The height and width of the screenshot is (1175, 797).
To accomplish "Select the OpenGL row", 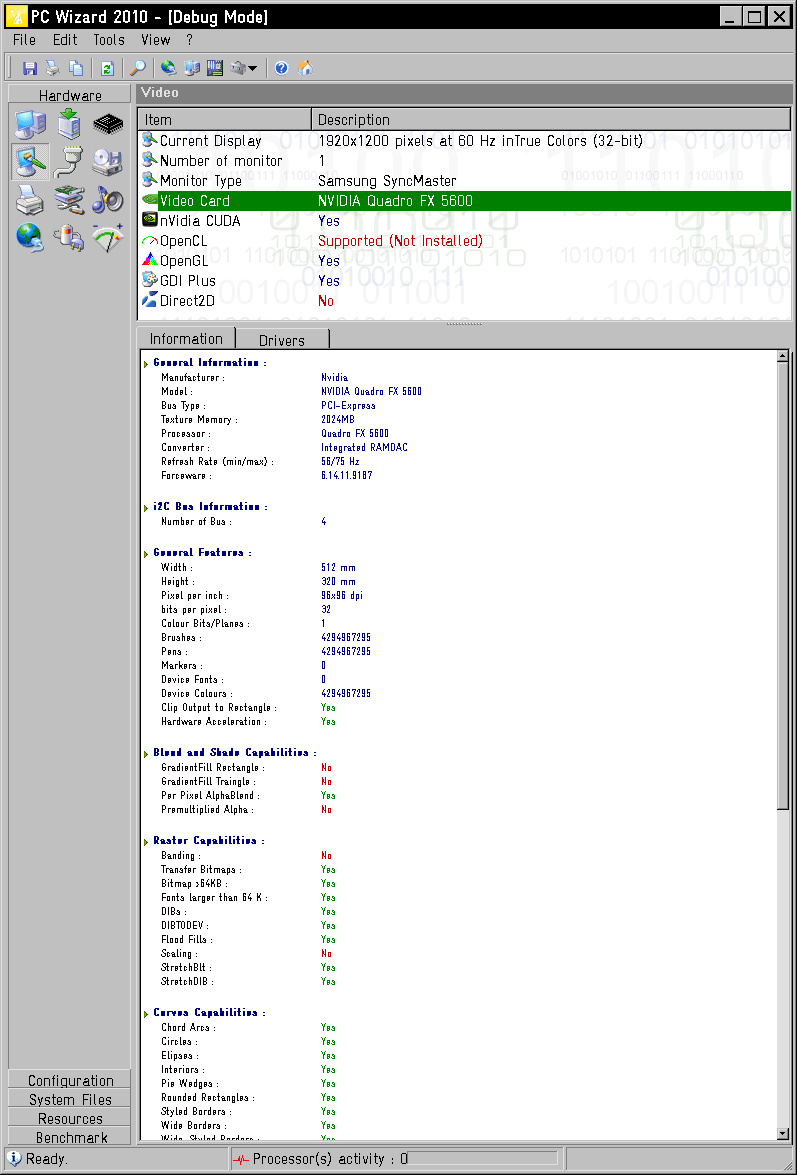I will [x=464, y=261].
